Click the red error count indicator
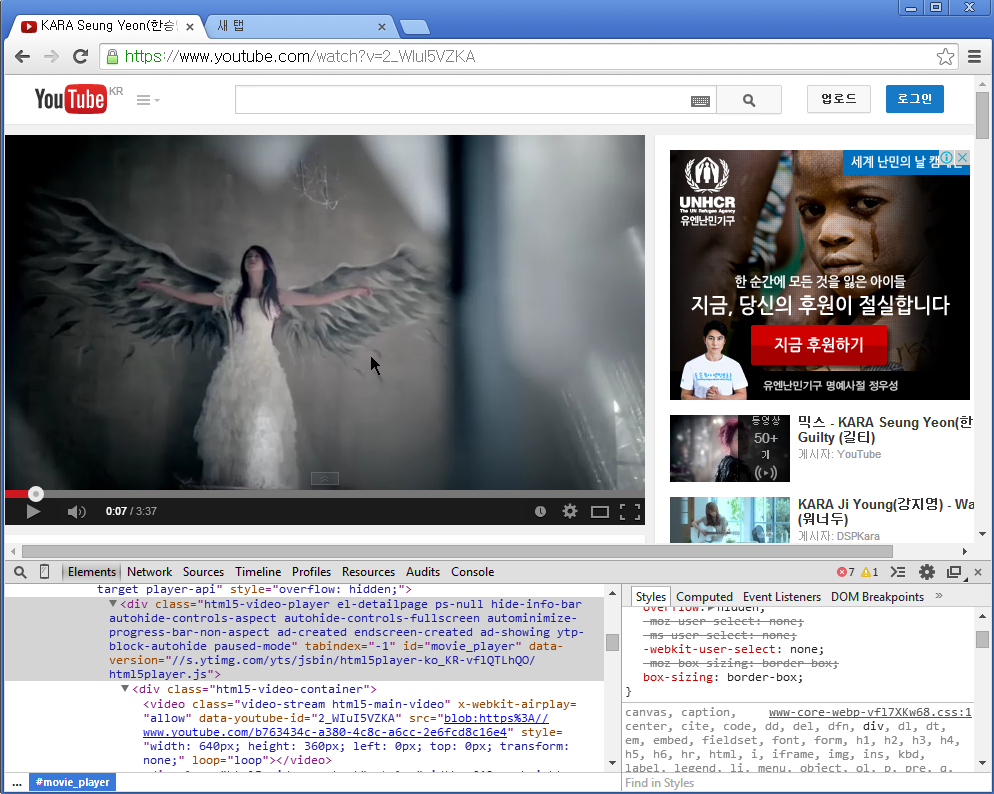This screenshot has height=794, width=994. pyautogui.click(x=846, y=572)
